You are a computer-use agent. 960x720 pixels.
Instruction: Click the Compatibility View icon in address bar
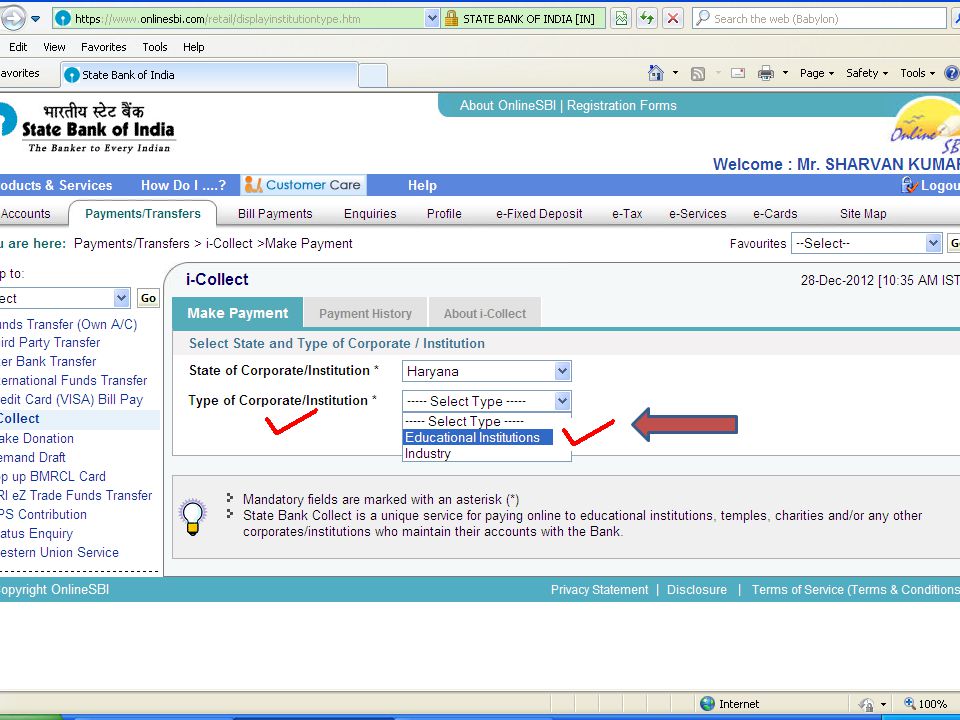[621, 18]
